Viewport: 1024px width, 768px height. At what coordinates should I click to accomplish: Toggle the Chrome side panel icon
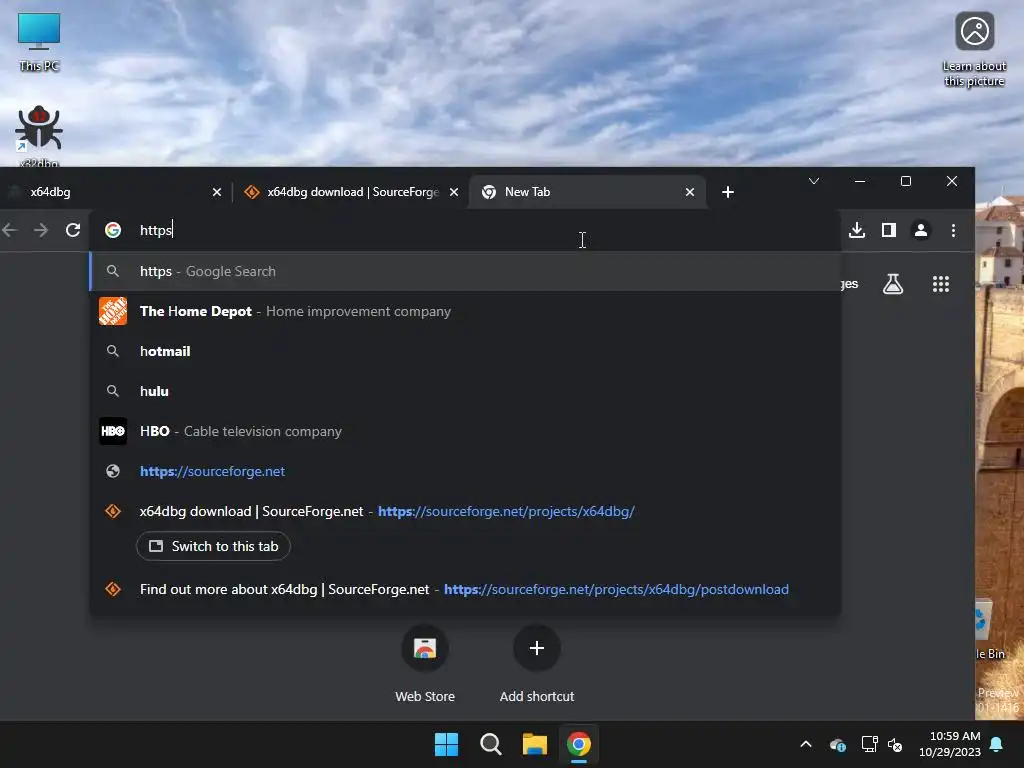pos(889,230)
